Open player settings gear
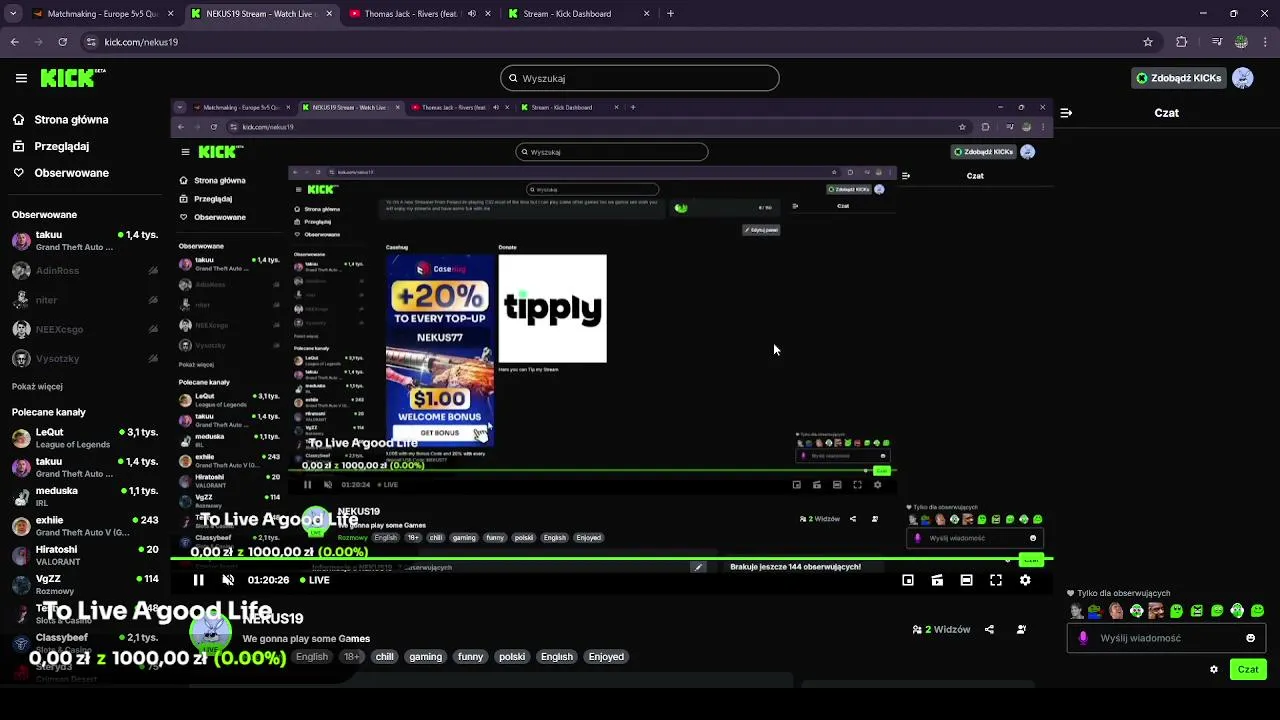The width and height of the screenshot is (1280, 720). pyautogui.click(x=1025, y=580)
